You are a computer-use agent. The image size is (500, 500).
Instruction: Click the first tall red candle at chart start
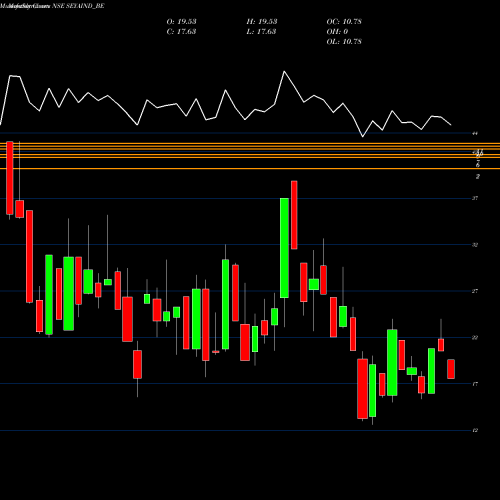tap(10, 178)
